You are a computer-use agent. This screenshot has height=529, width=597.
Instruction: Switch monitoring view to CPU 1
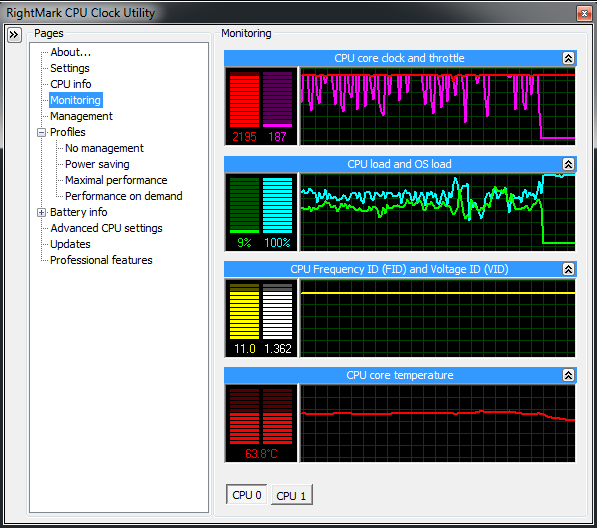click(292, 495)
